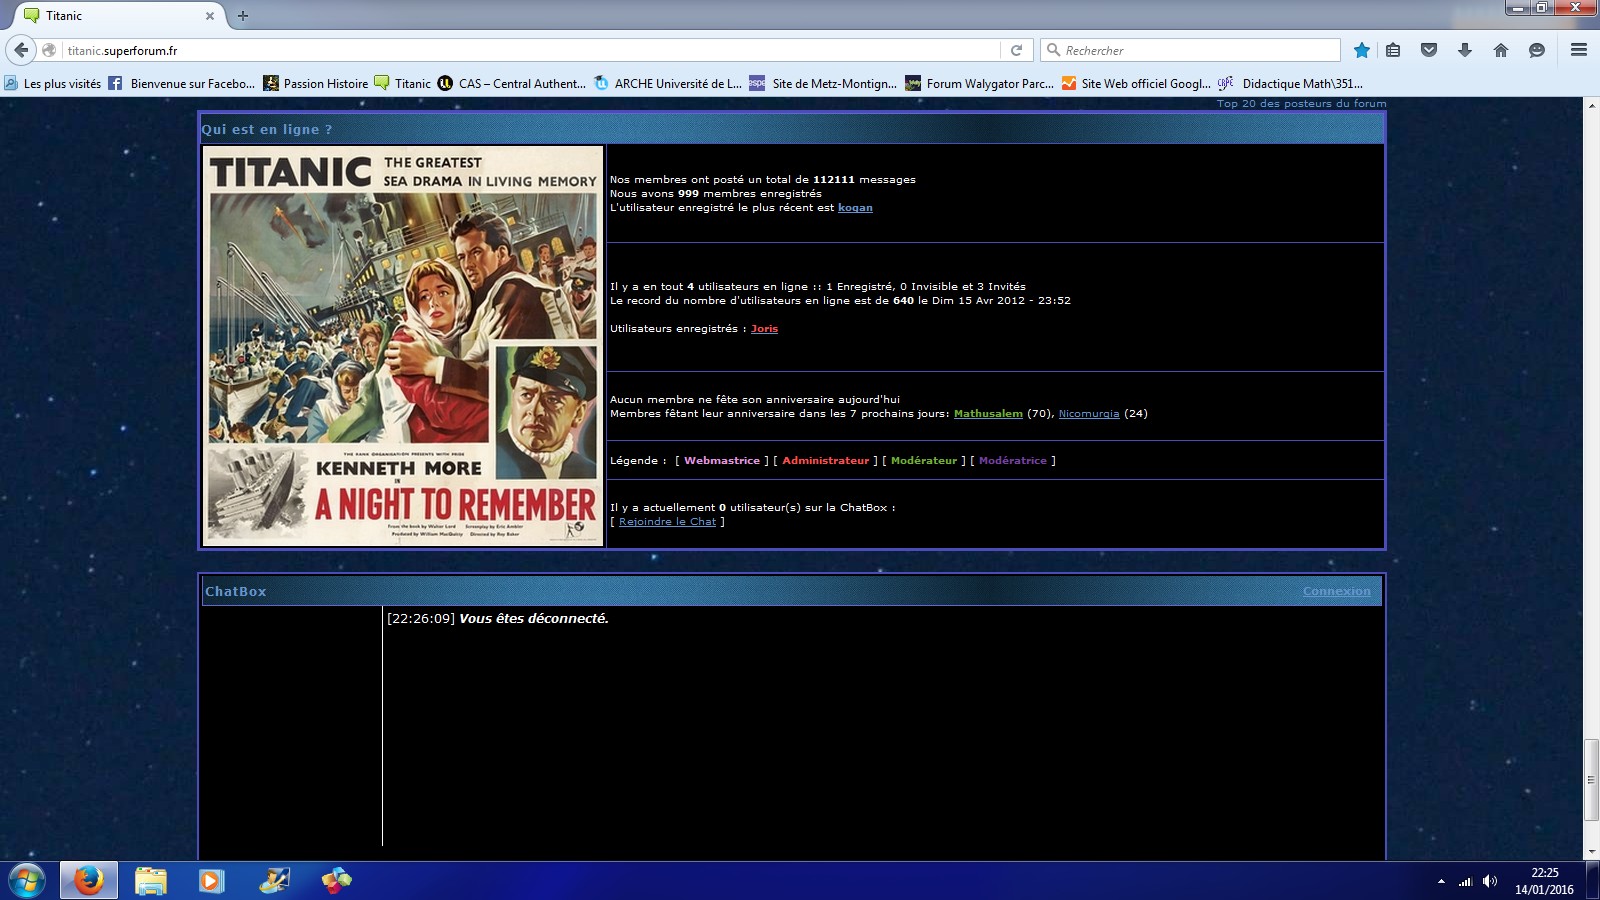This screenshot has width=1600, height=900.
Task: Open newest member kogan profile
Action: 855,208
